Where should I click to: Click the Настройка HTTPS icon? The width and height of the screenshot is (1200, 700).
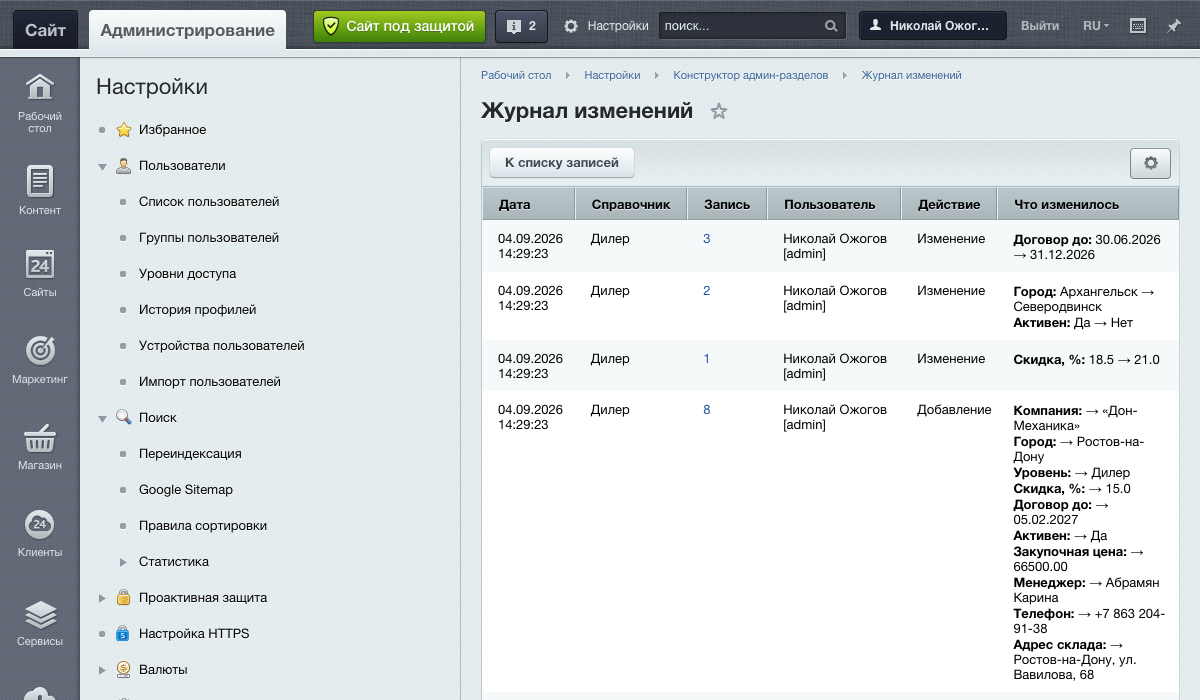click(x=123, y=634)
